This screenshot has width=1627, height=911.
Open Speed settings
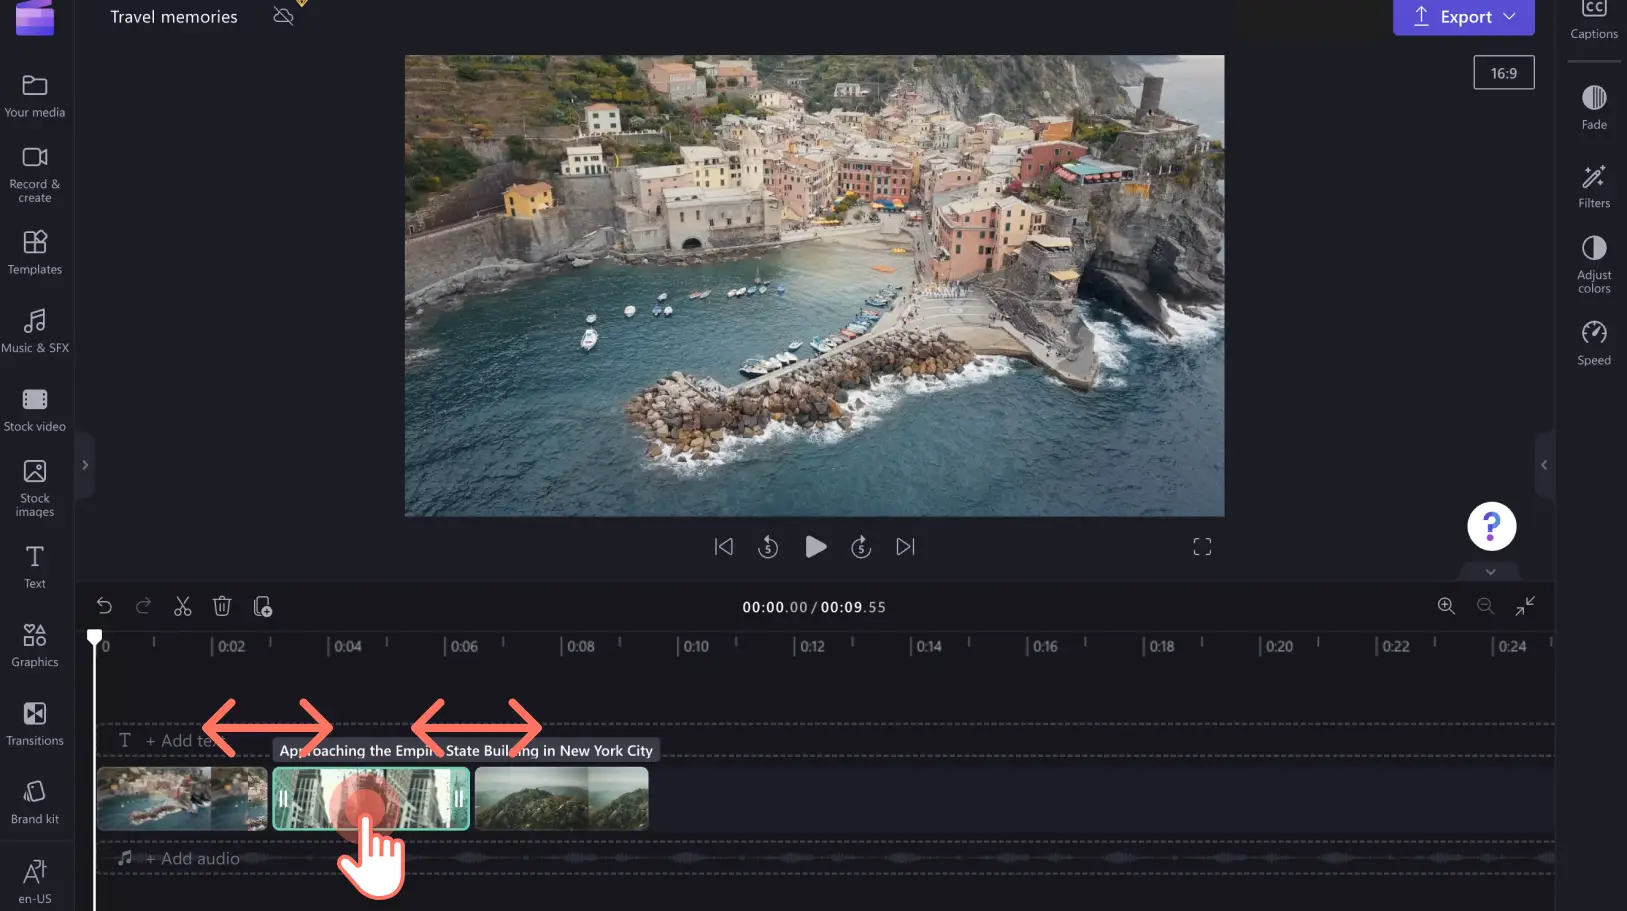1594,343
